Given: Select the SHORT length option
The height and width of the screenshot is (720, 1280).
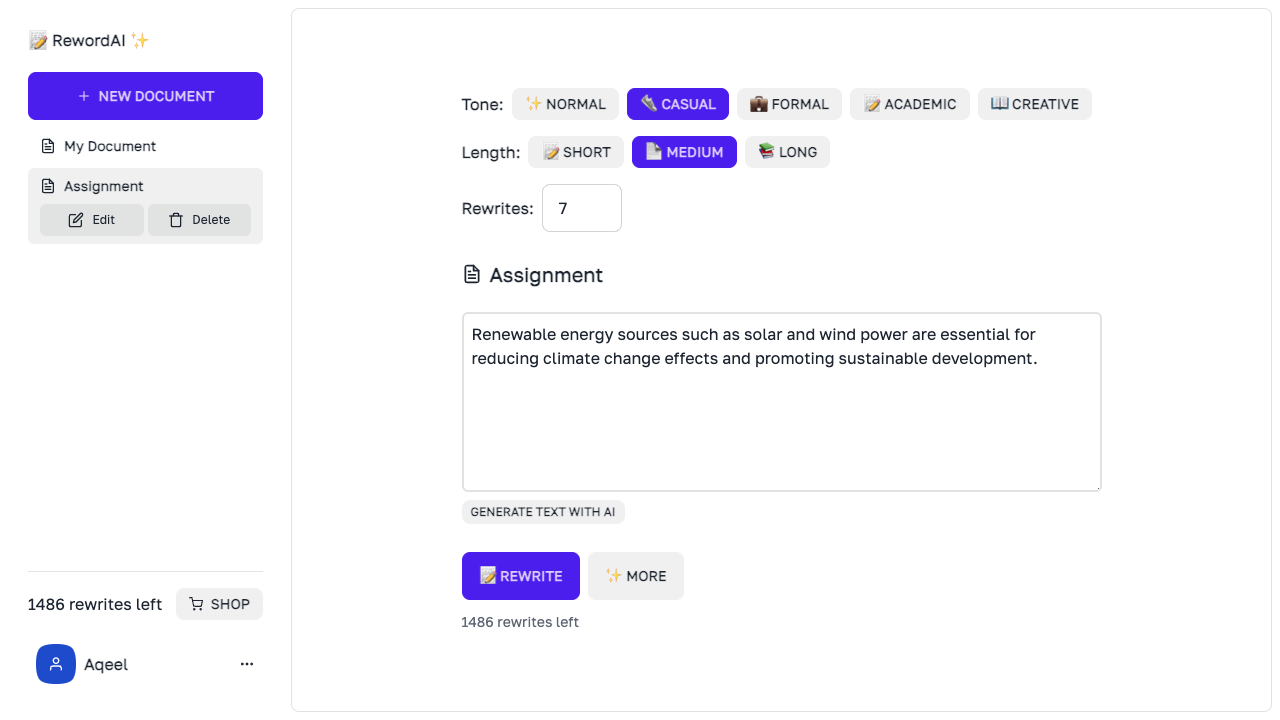Looking at the screenshot, I should pyautogui.click(x=576, y=151).
